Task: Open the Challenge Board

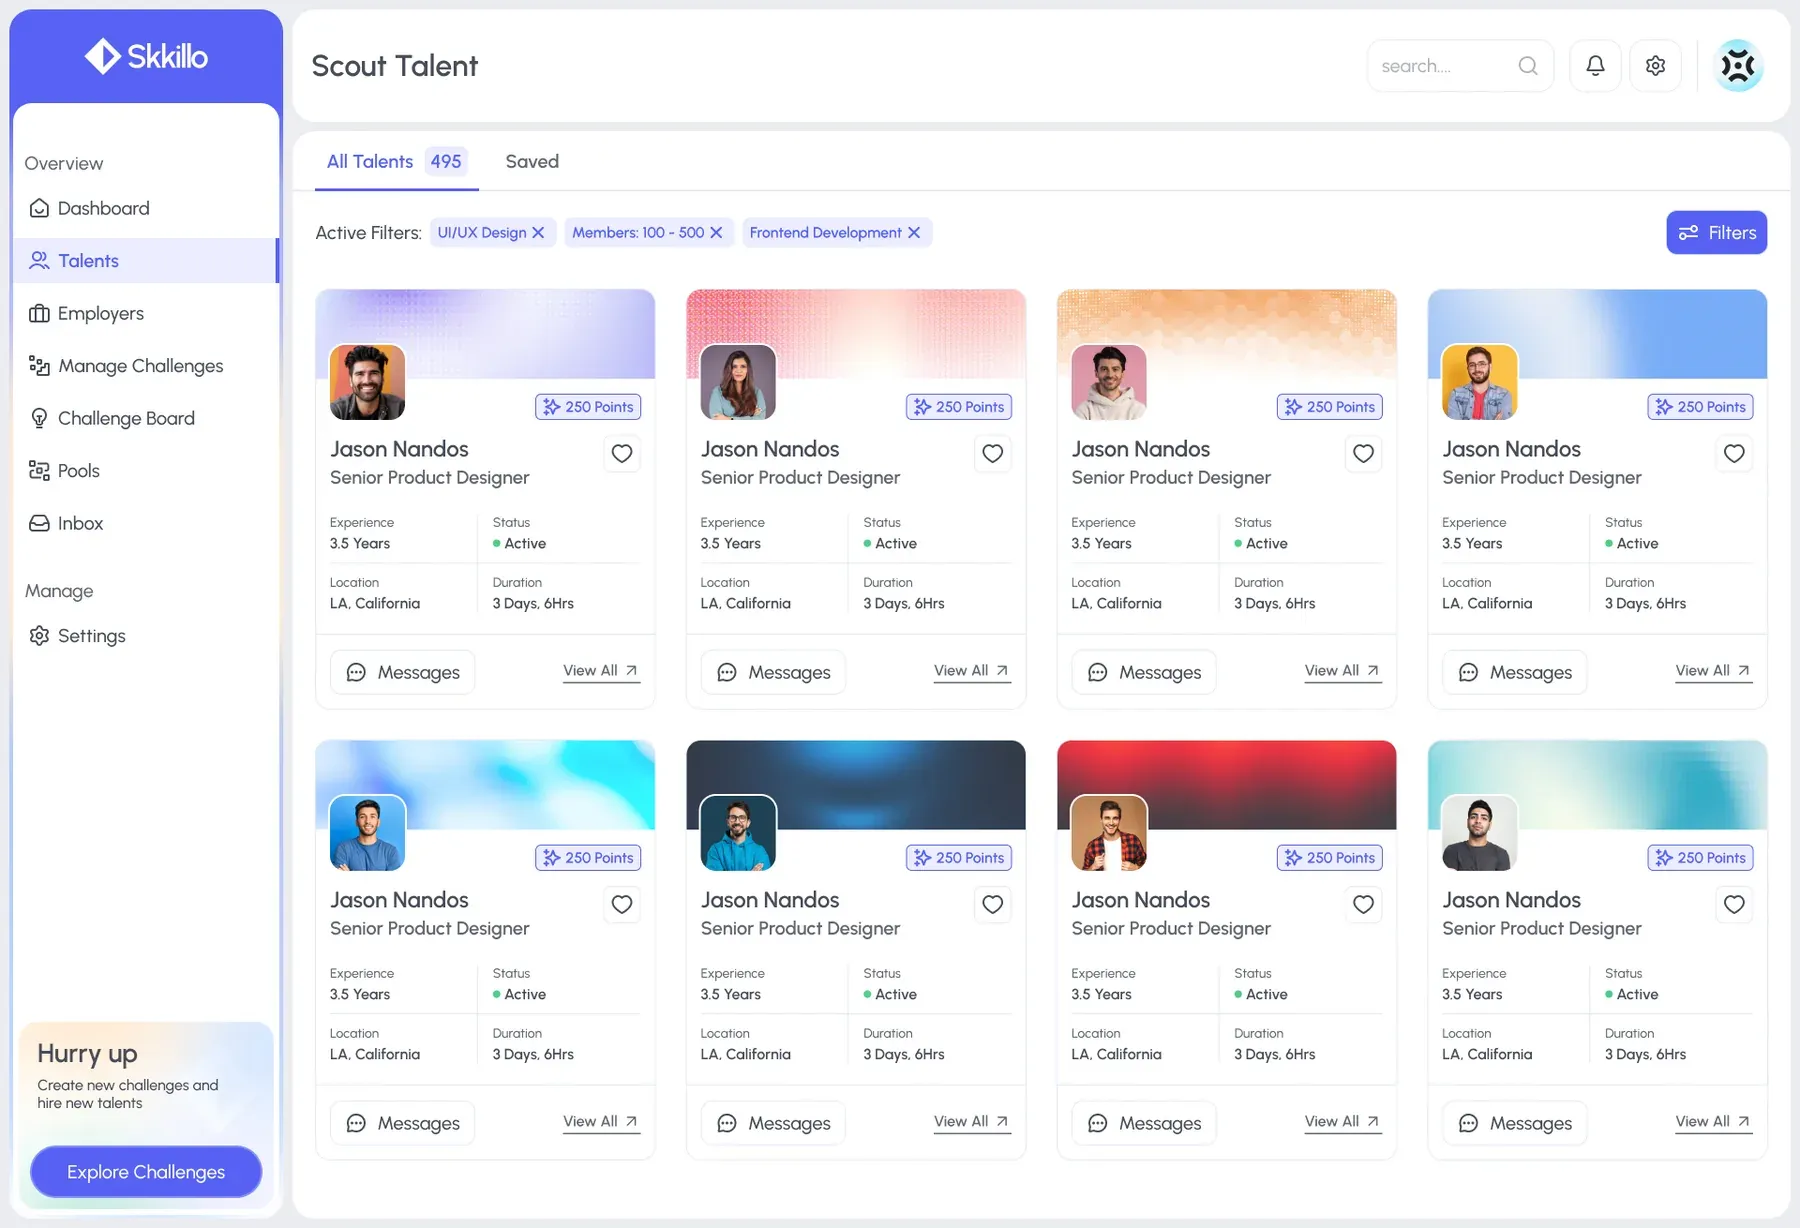Action: pos(146,418)
